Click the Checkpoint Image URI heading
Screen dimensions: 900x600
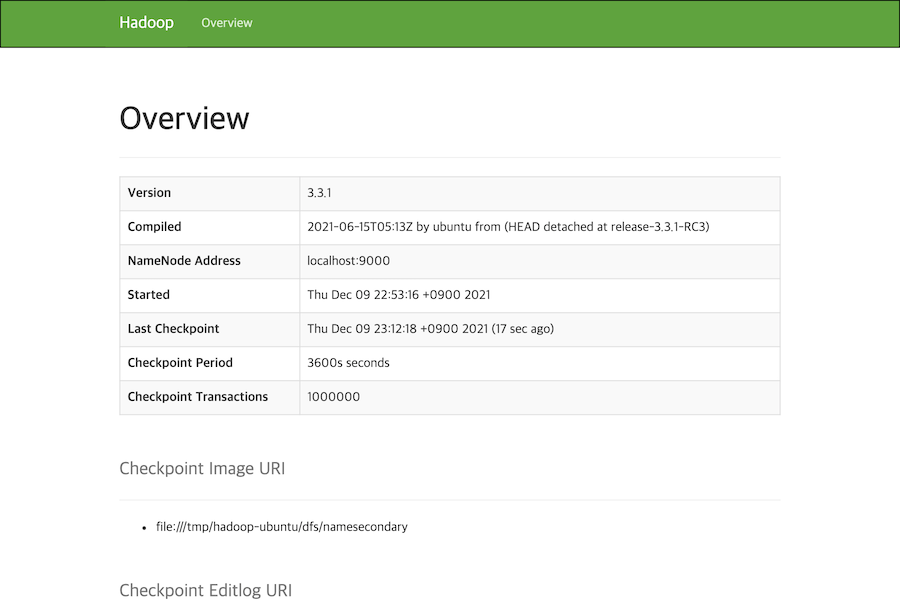point(202,468)
